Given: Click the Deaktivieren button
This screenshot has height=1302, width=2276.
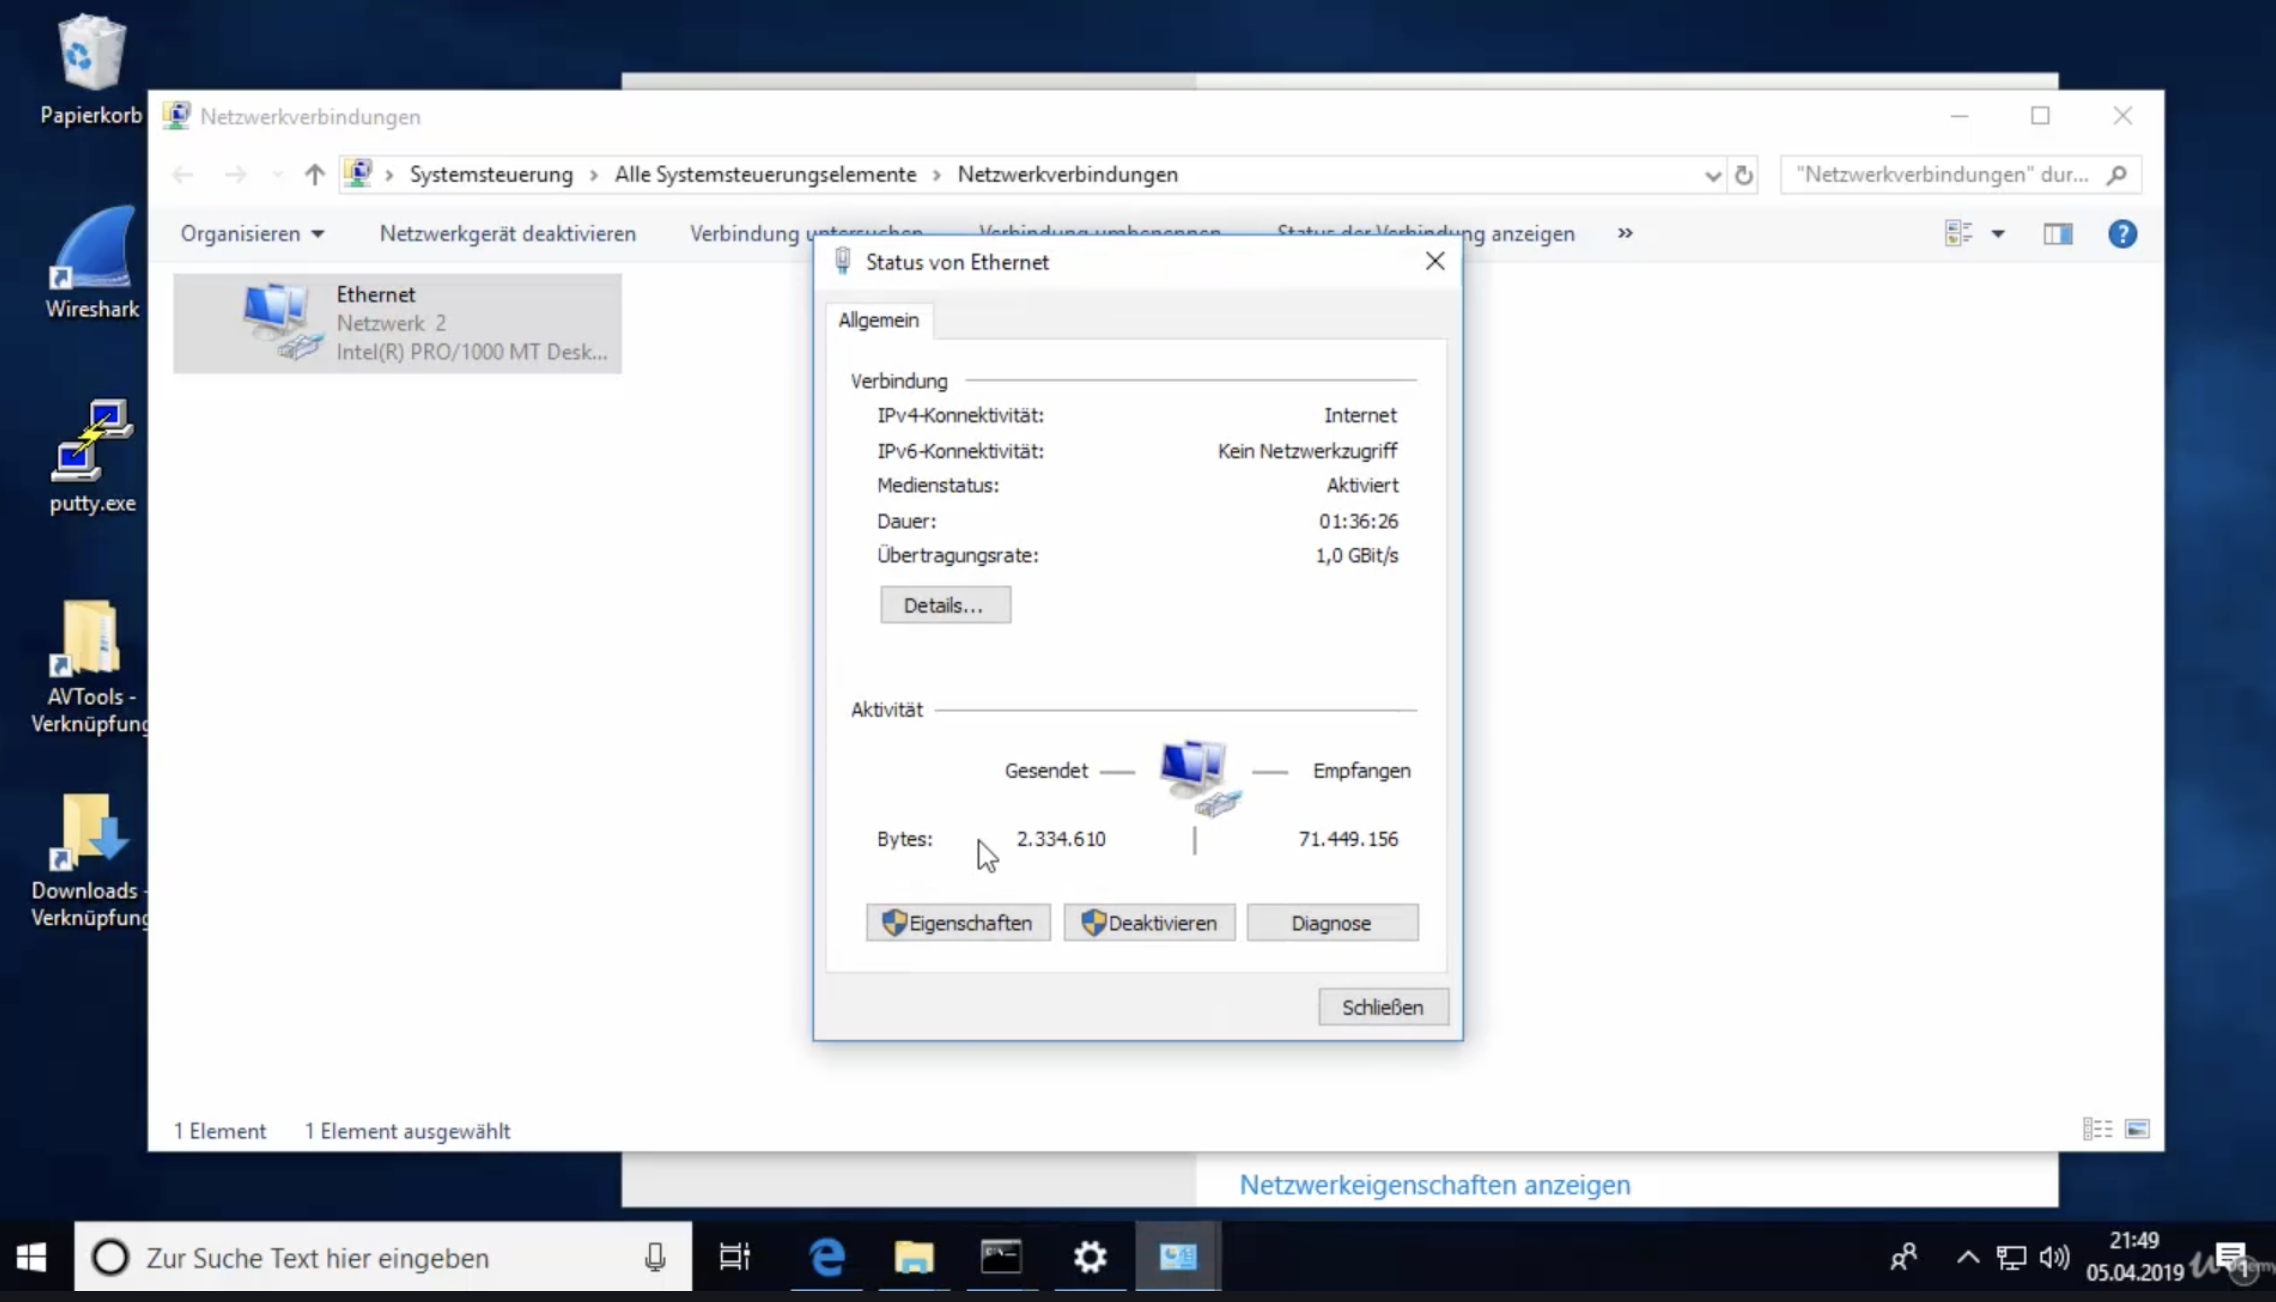Looking at the screenshot, I should click(1149, 923).
